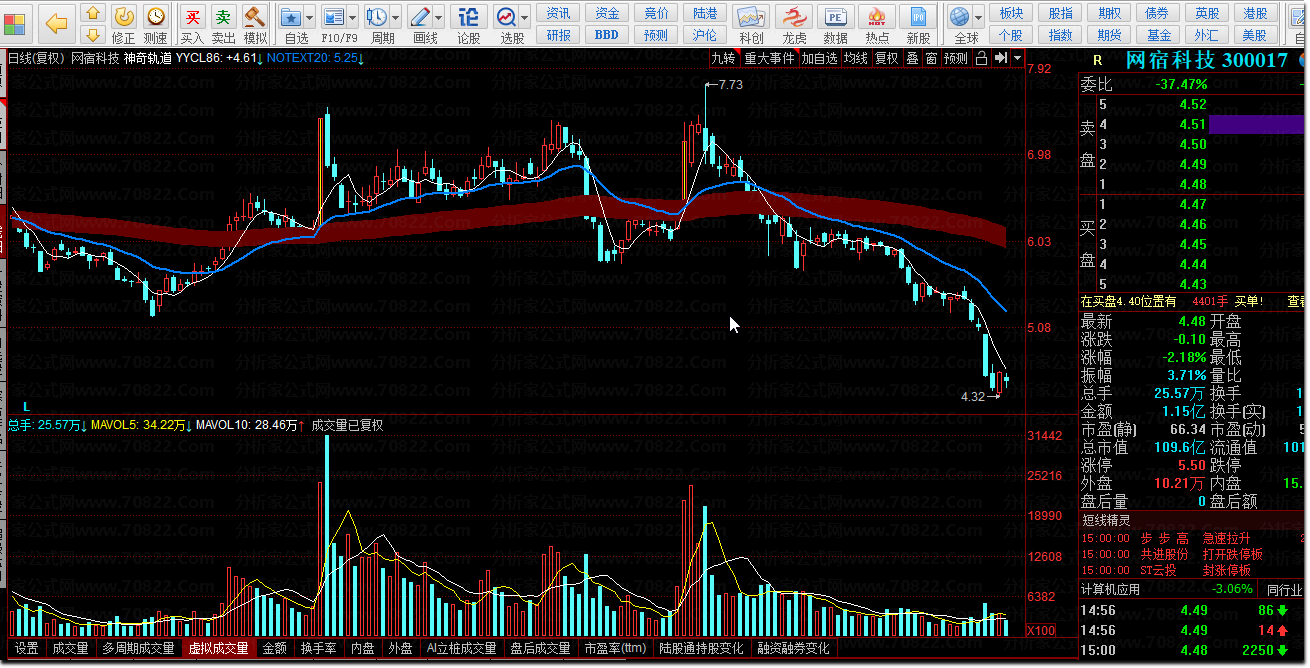Select the 虚拟成交量 virtual volume tab
Screen dimensions: 1310x668
click(x=218, y=648)
